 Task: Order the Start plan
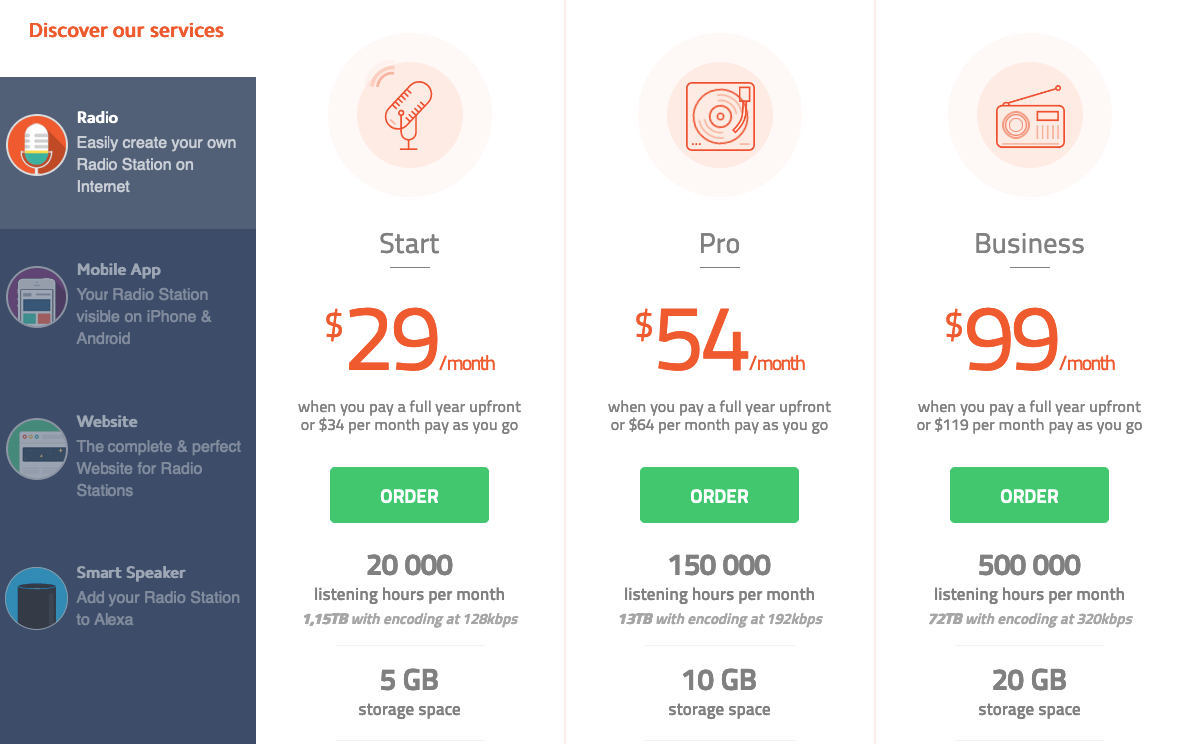pos(409,494)
